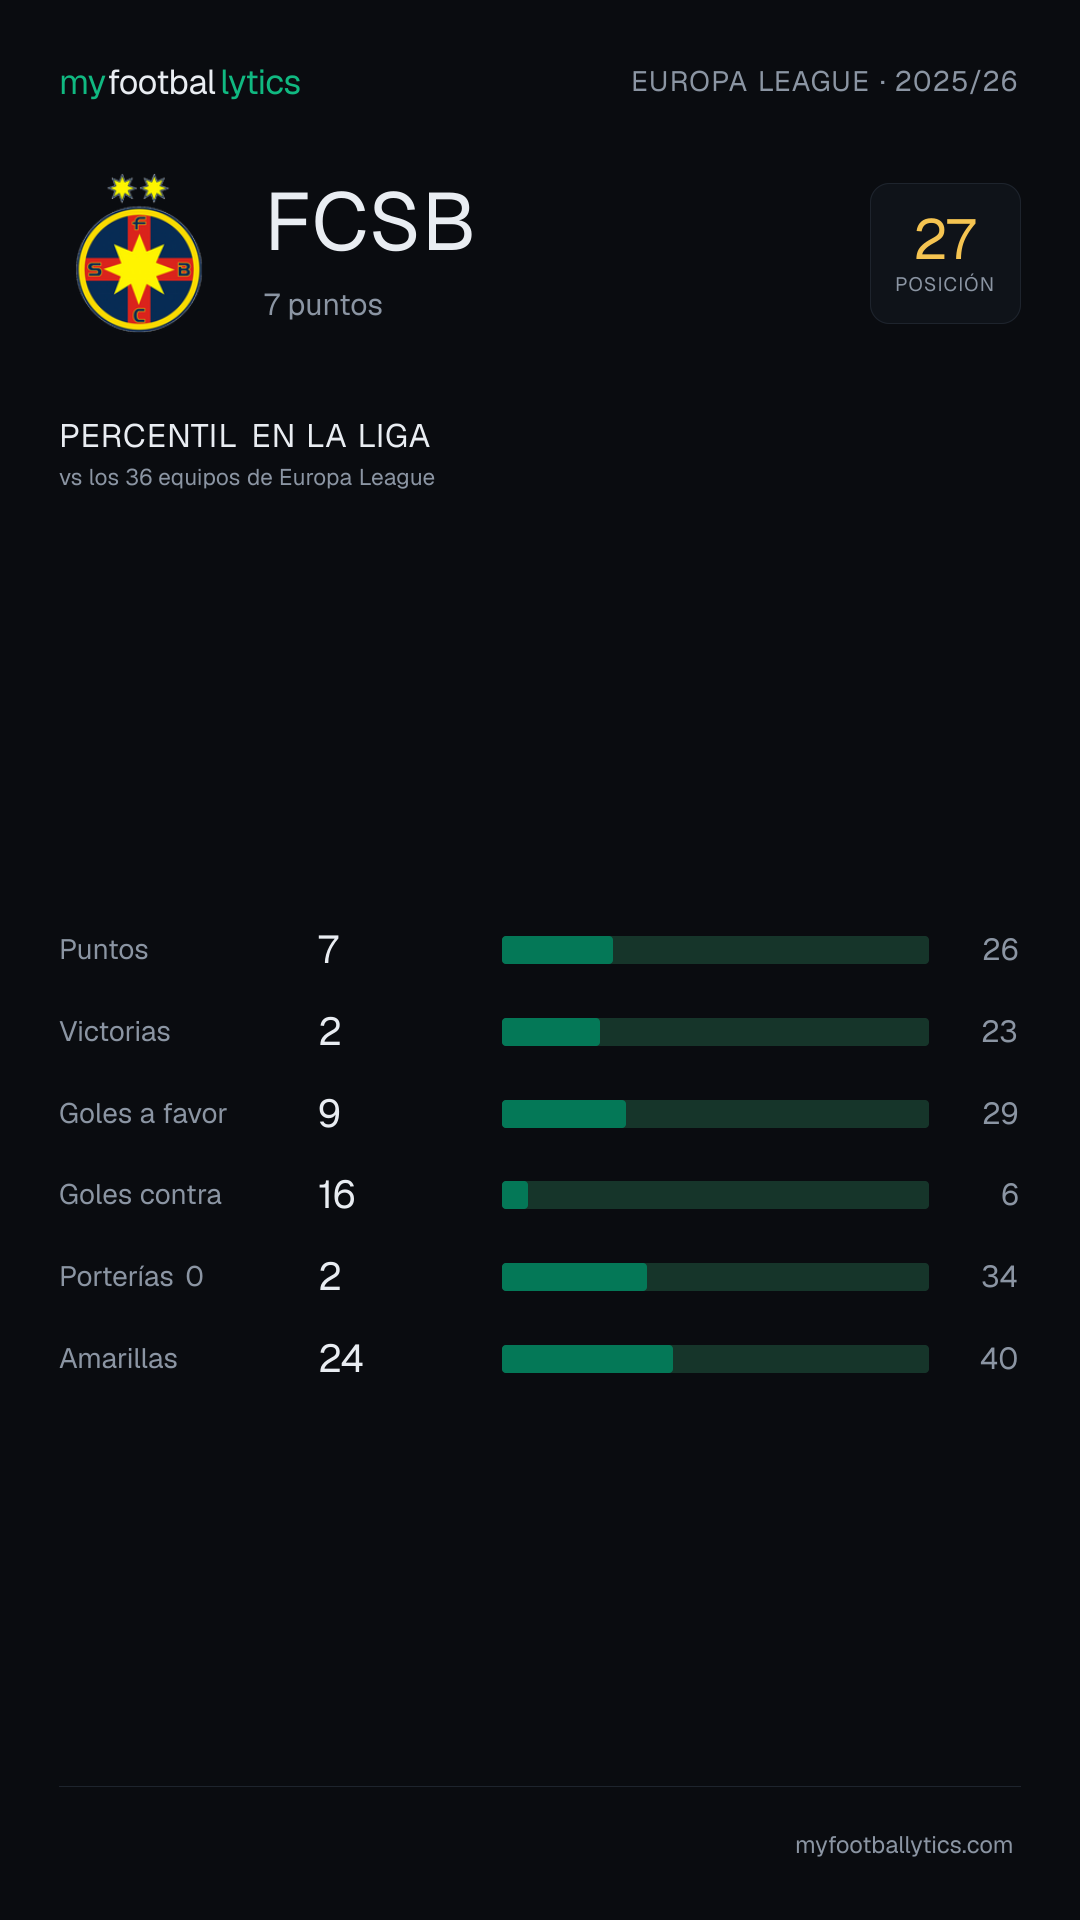Open the myfootballytics.com footer link
The height and width of the screenshot is (1920, 1080).
coord(904,1845)
